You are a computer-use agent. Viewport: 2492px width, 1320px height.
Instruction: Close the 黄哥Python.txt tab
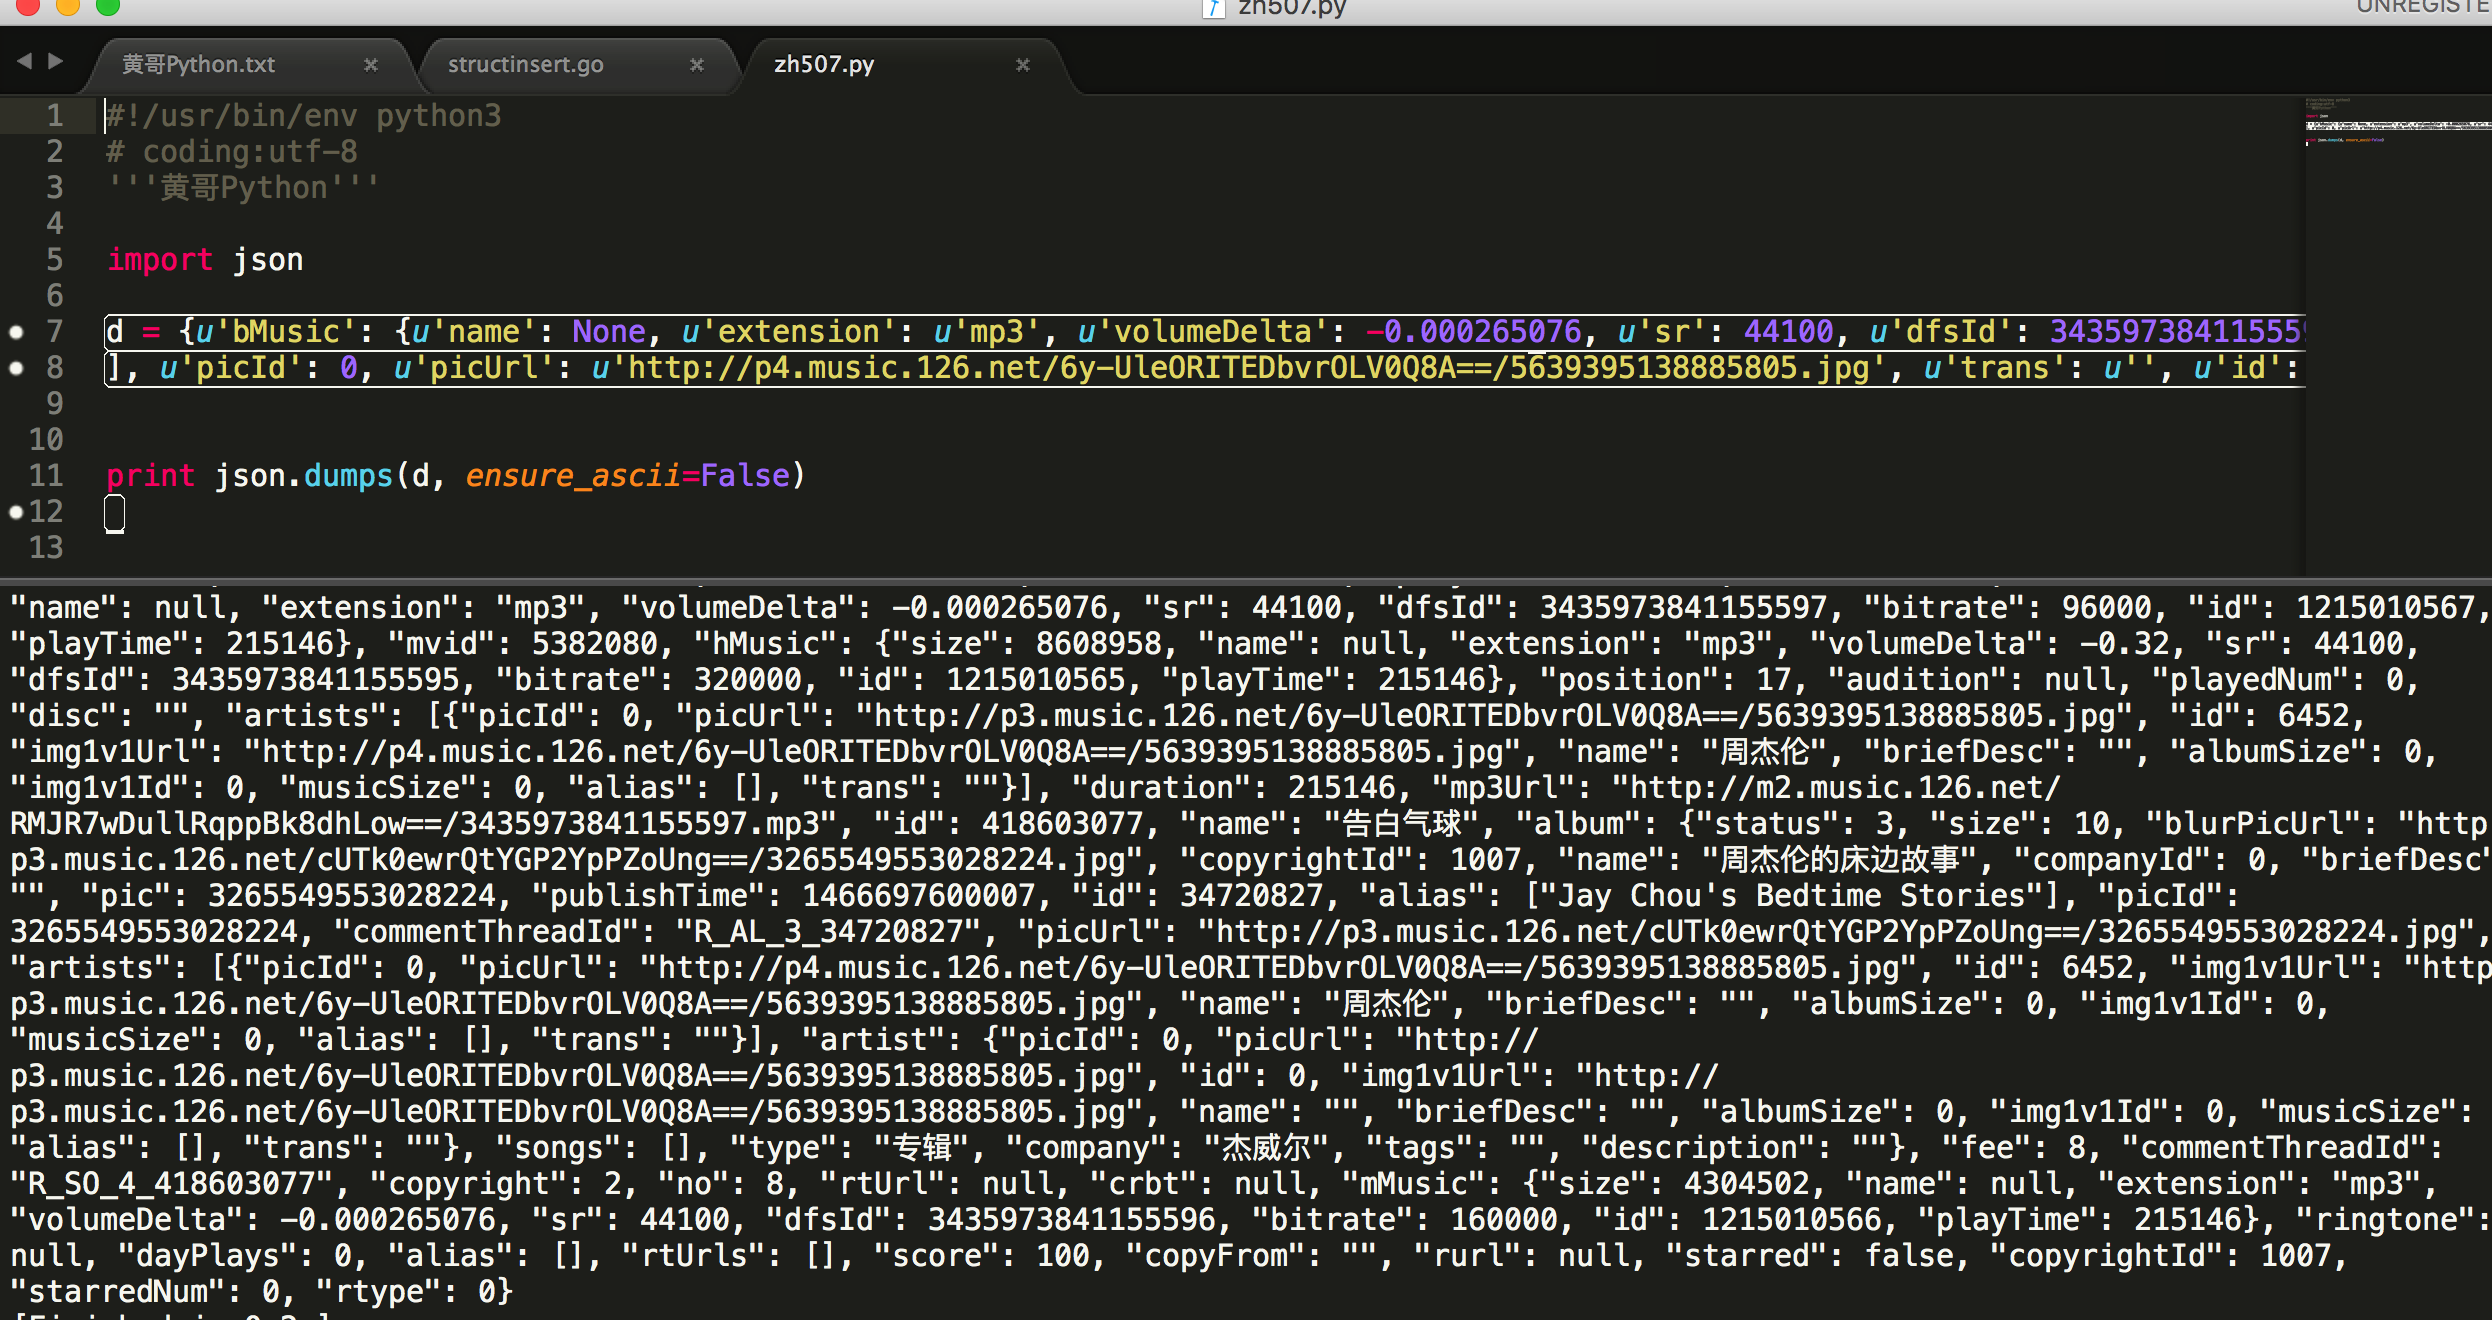click(371, 65)
